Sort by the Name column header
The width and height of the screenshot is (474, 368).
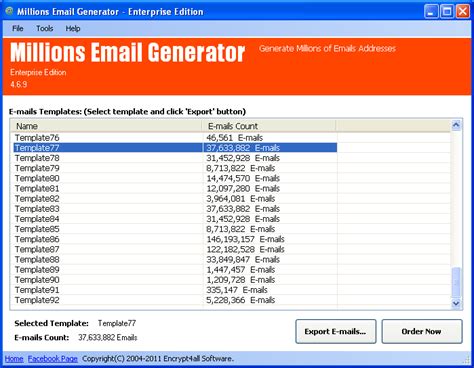click(106, 126)
